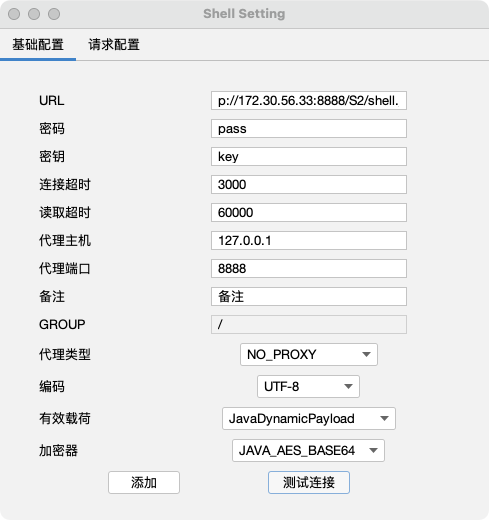This screenshot has width=489, height=520.
Task: Click the URL input field
Action: pyautogui.click(x=309, y=100)
